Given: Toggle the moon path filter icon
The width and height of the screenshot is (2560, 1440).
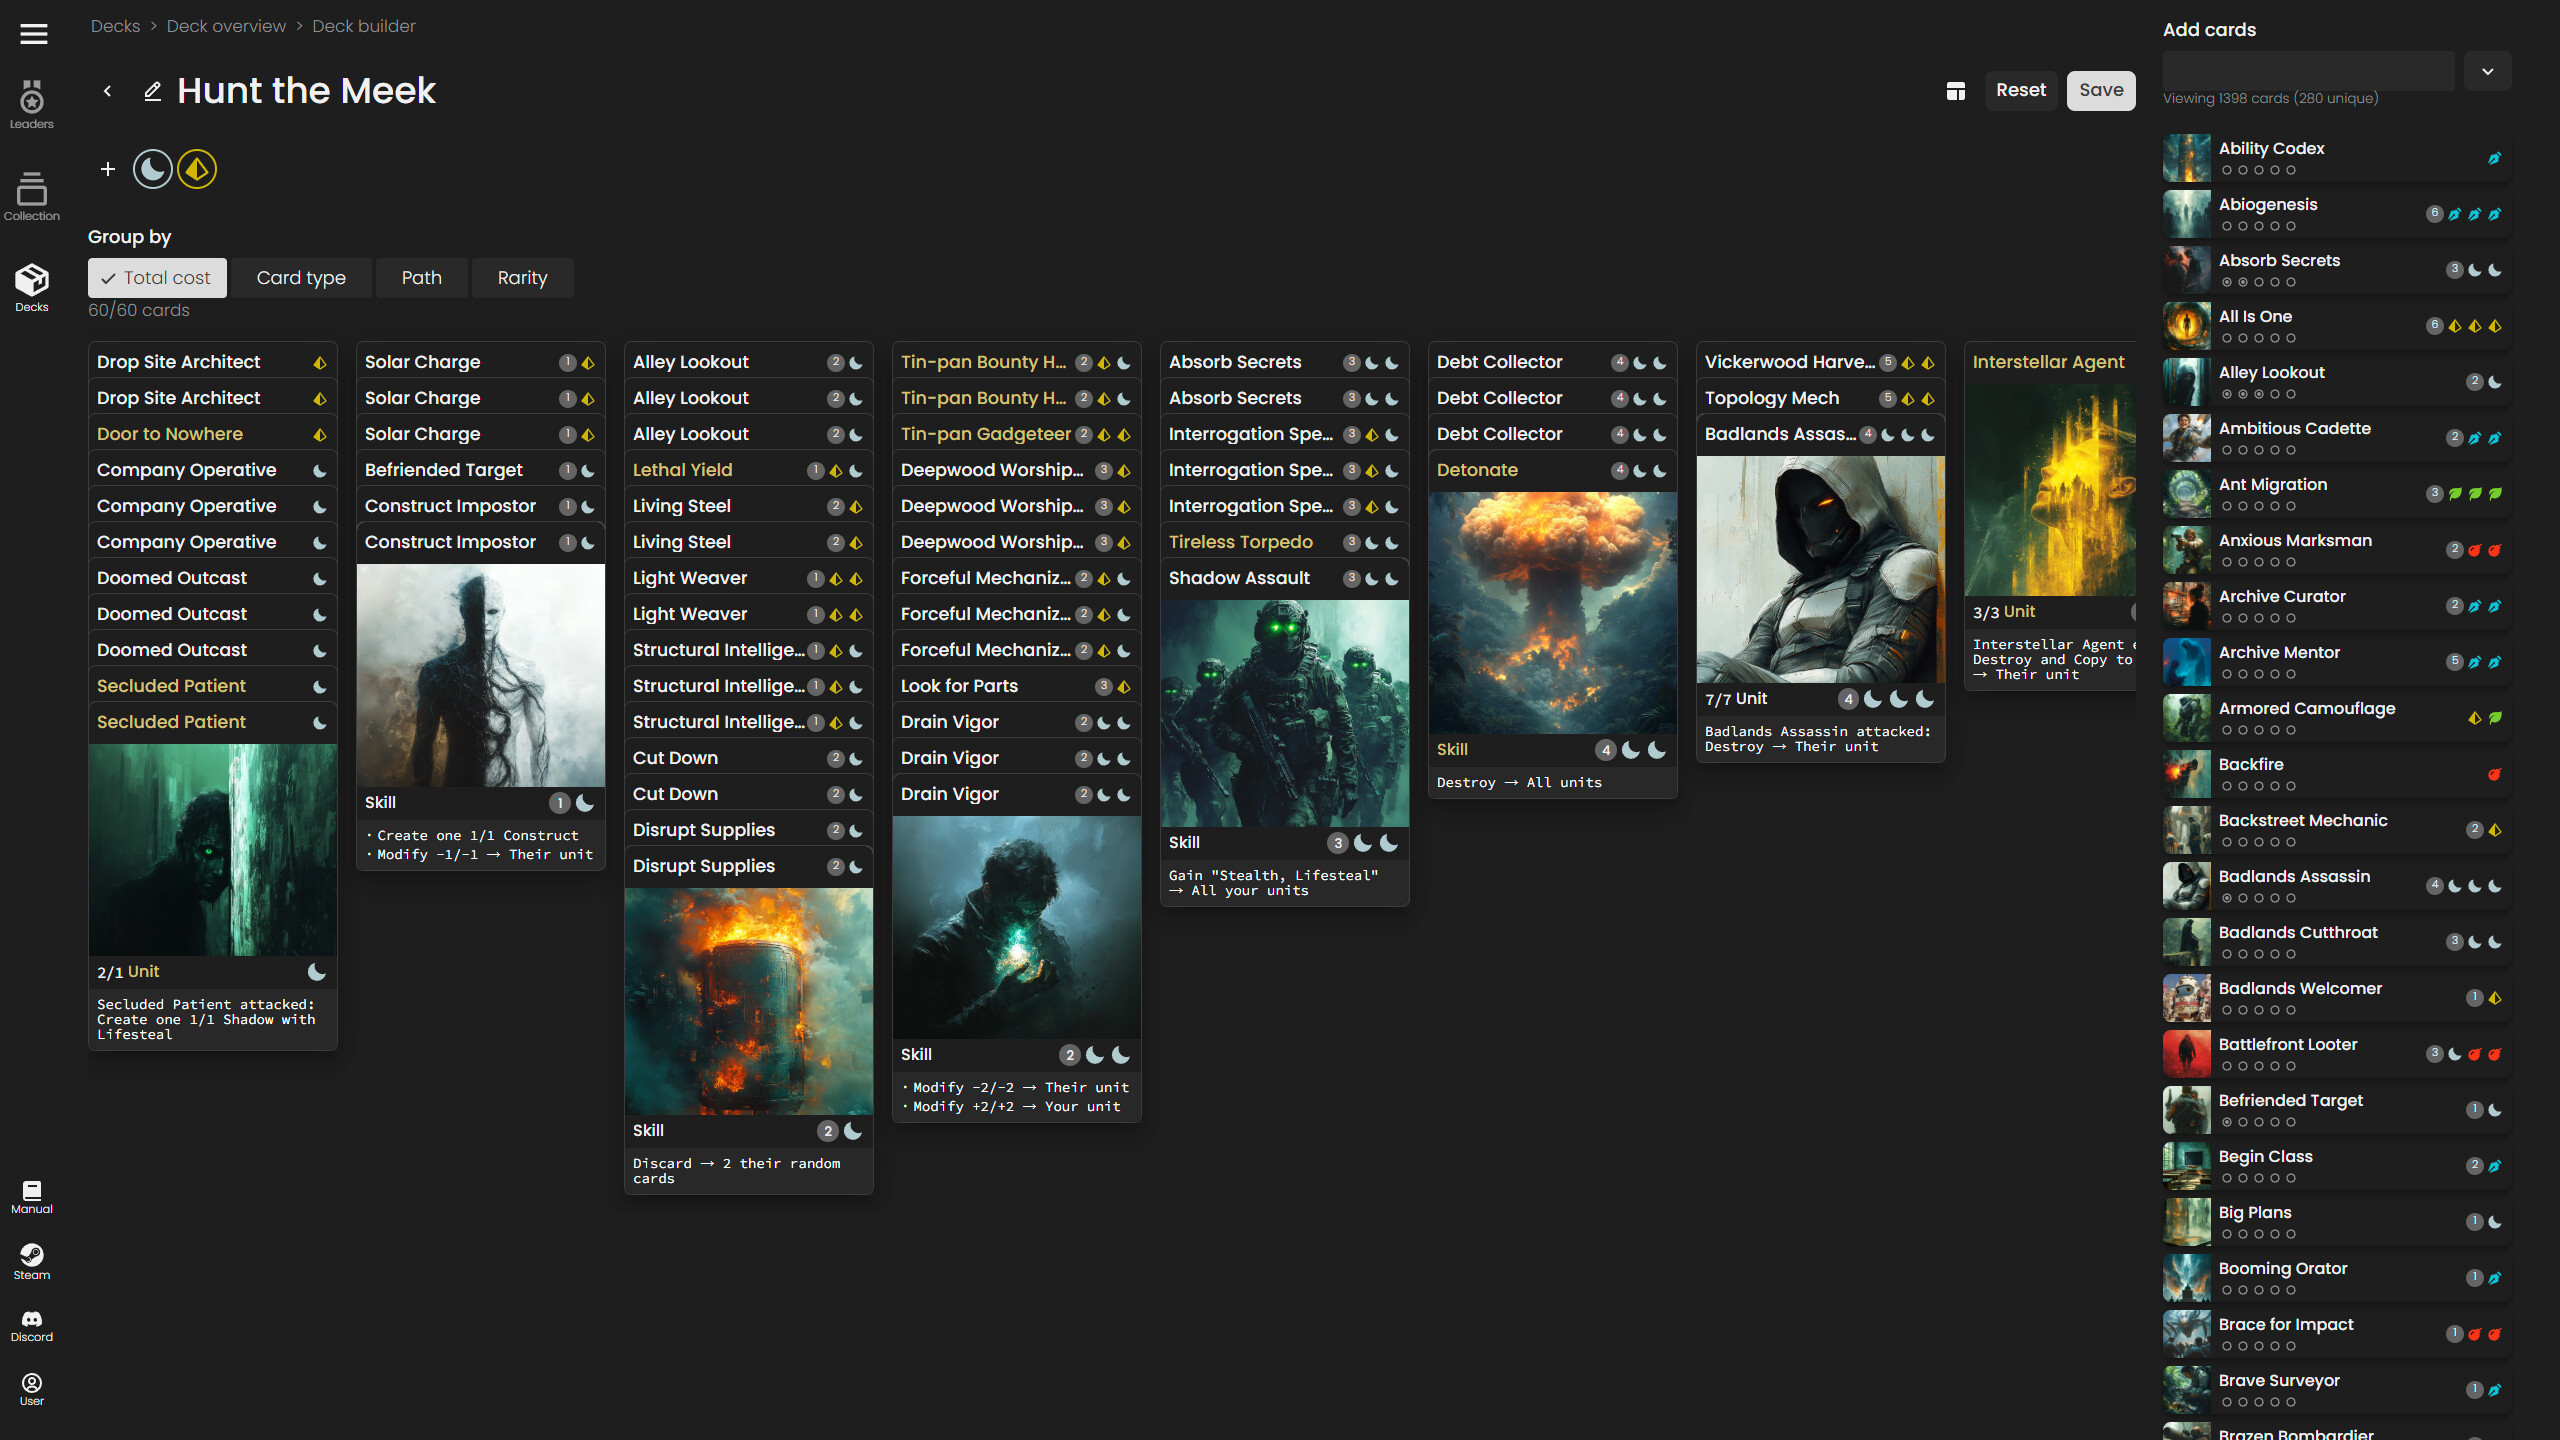Looking at the screenshot, I should point(152,168).
